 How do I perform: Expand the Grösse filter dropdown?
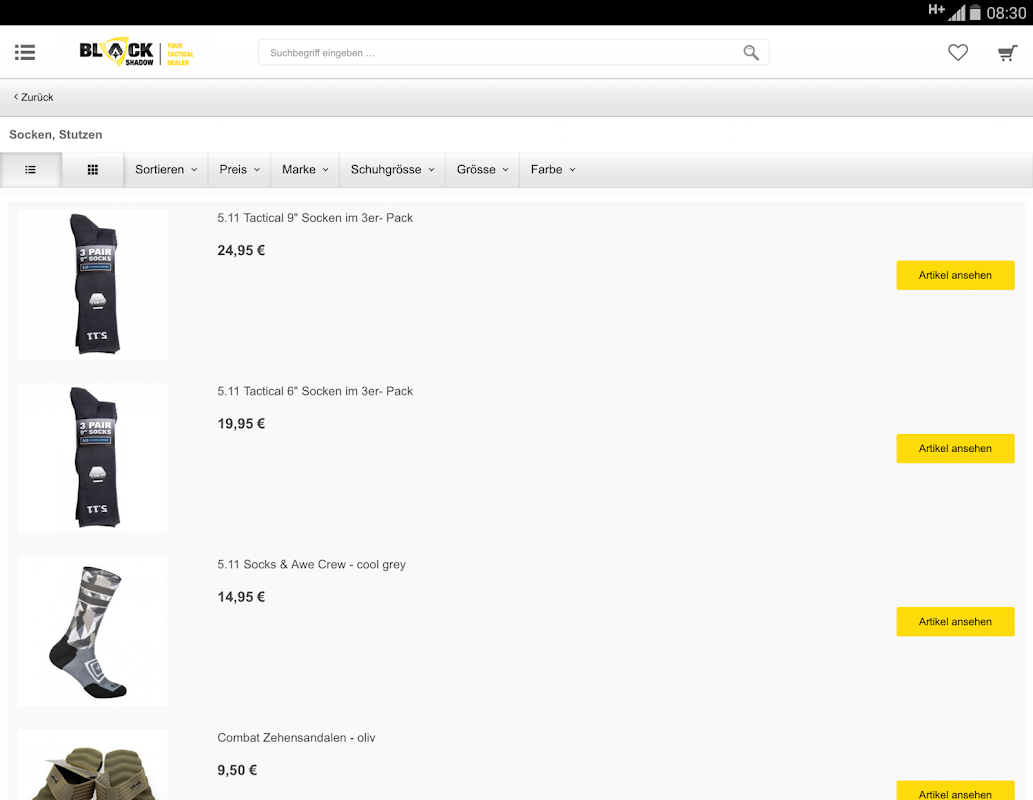point(482,170)
